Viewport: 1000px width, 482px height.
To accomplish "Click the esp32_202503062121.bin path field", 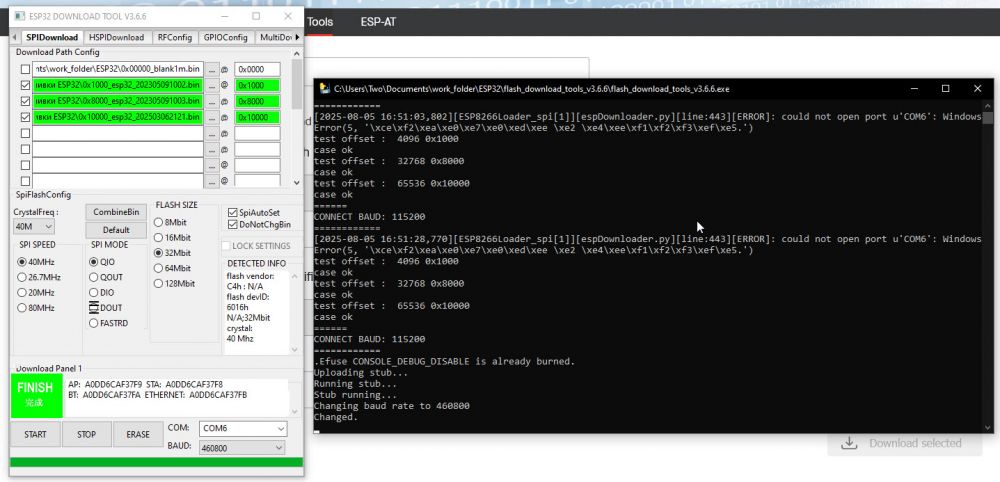I will (118, 117).
